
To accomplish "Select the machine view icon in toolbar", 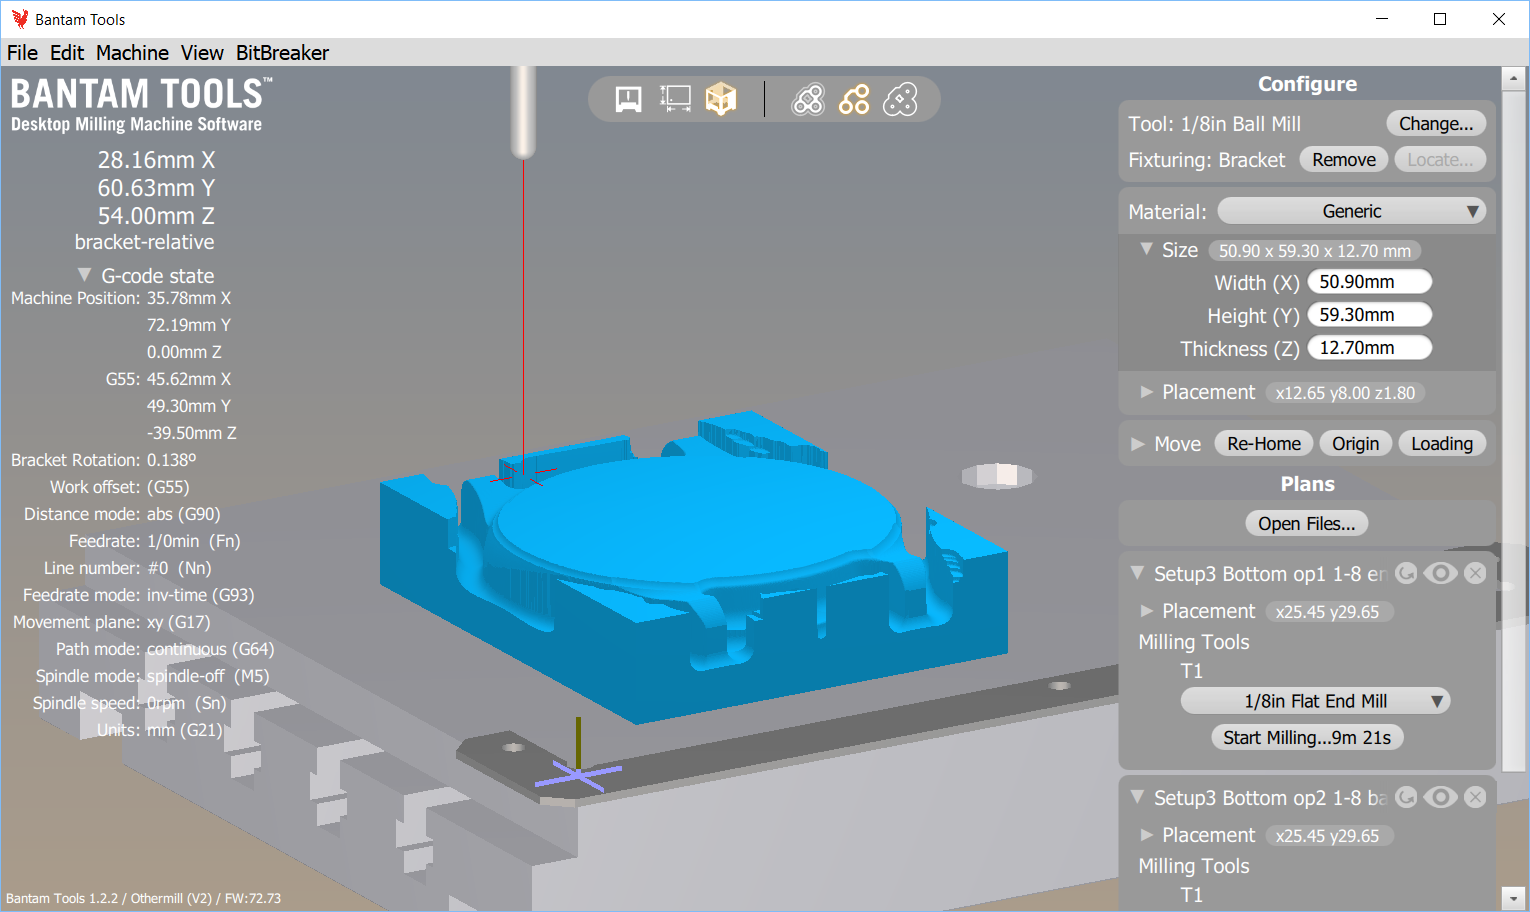I will click(x=627, y=98).
